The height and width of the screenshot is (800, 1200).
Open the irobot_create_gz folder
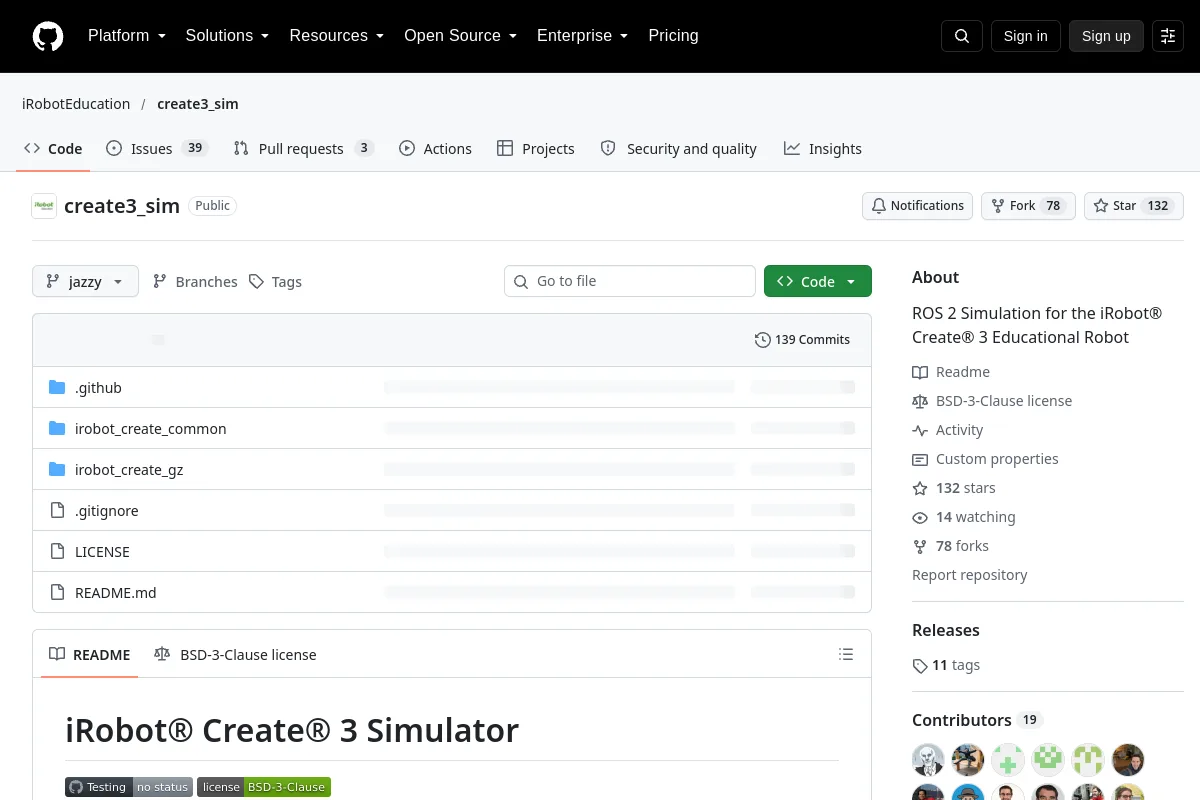click(x=129, y=470)
